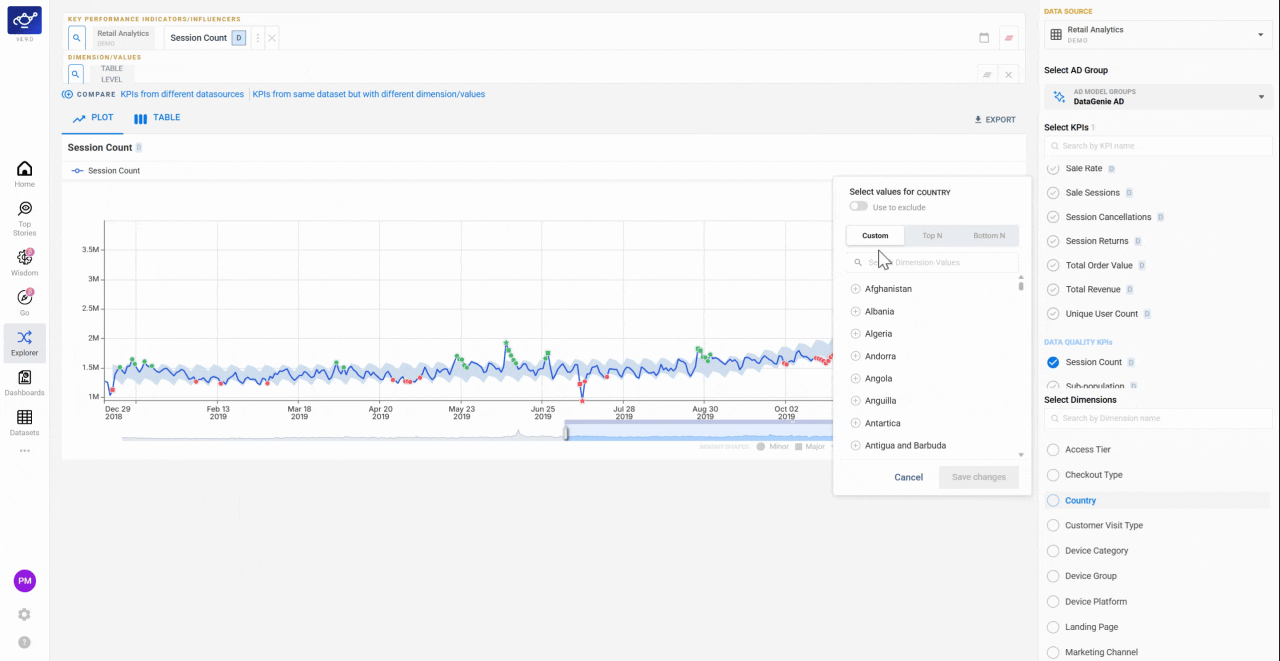Open the Go section in sidebar
This screenshot has width=1280, height=661.
pos(24,303)
